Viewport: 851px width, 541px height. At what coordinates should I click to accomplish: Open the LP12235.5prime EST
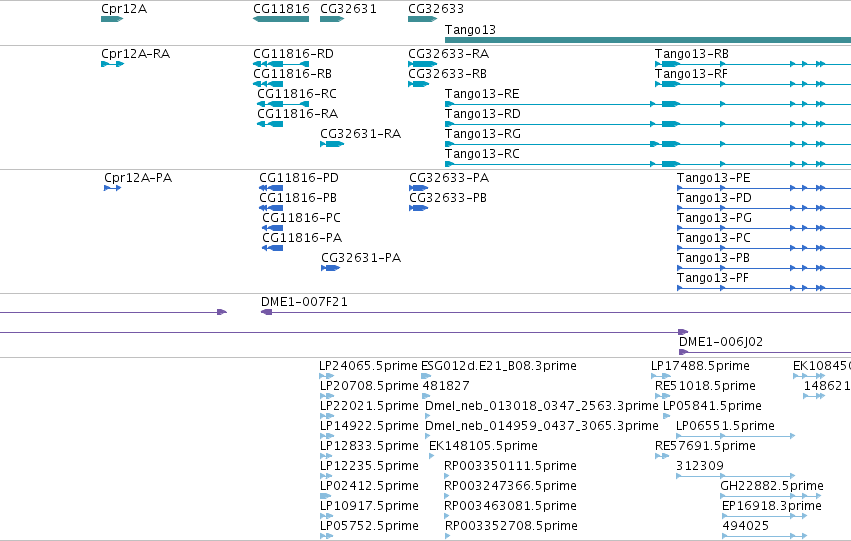point(326,476)
